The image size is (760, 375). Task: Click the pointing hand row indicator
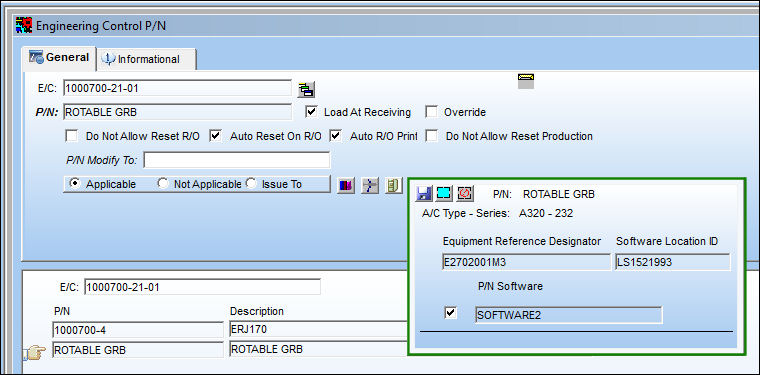point(35,352)
